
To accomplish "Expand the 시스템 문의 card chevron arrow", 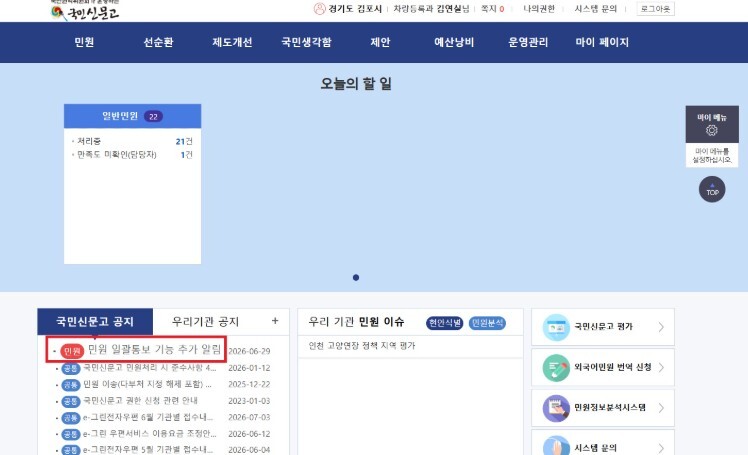I will [x=661, y=448].
